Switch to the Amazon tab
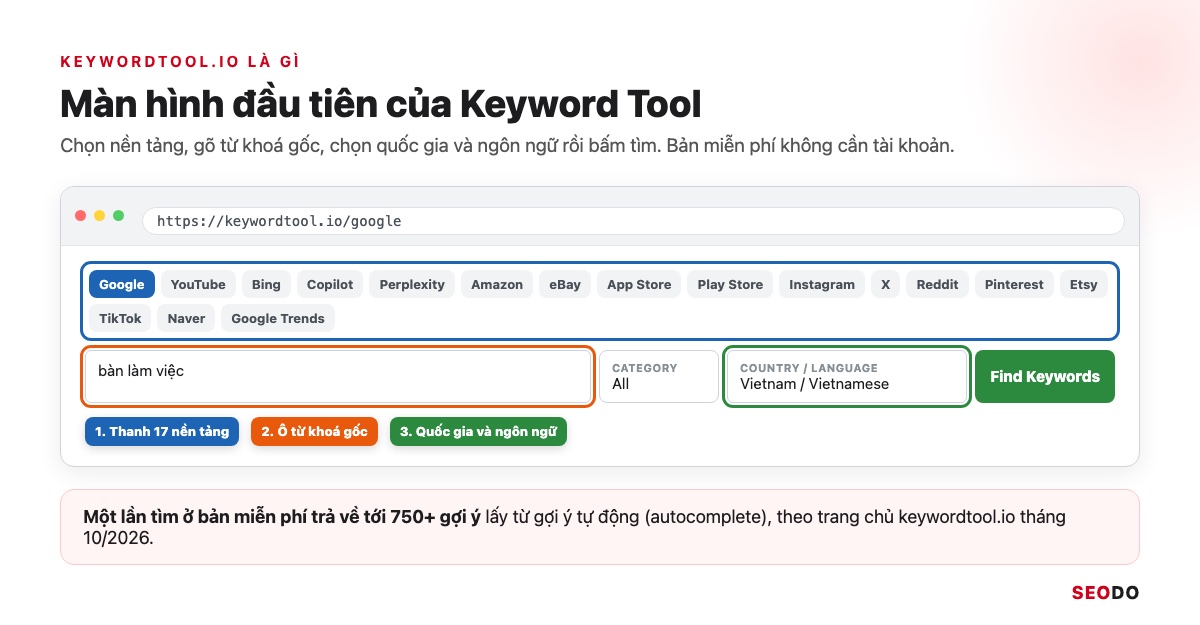 497,284
